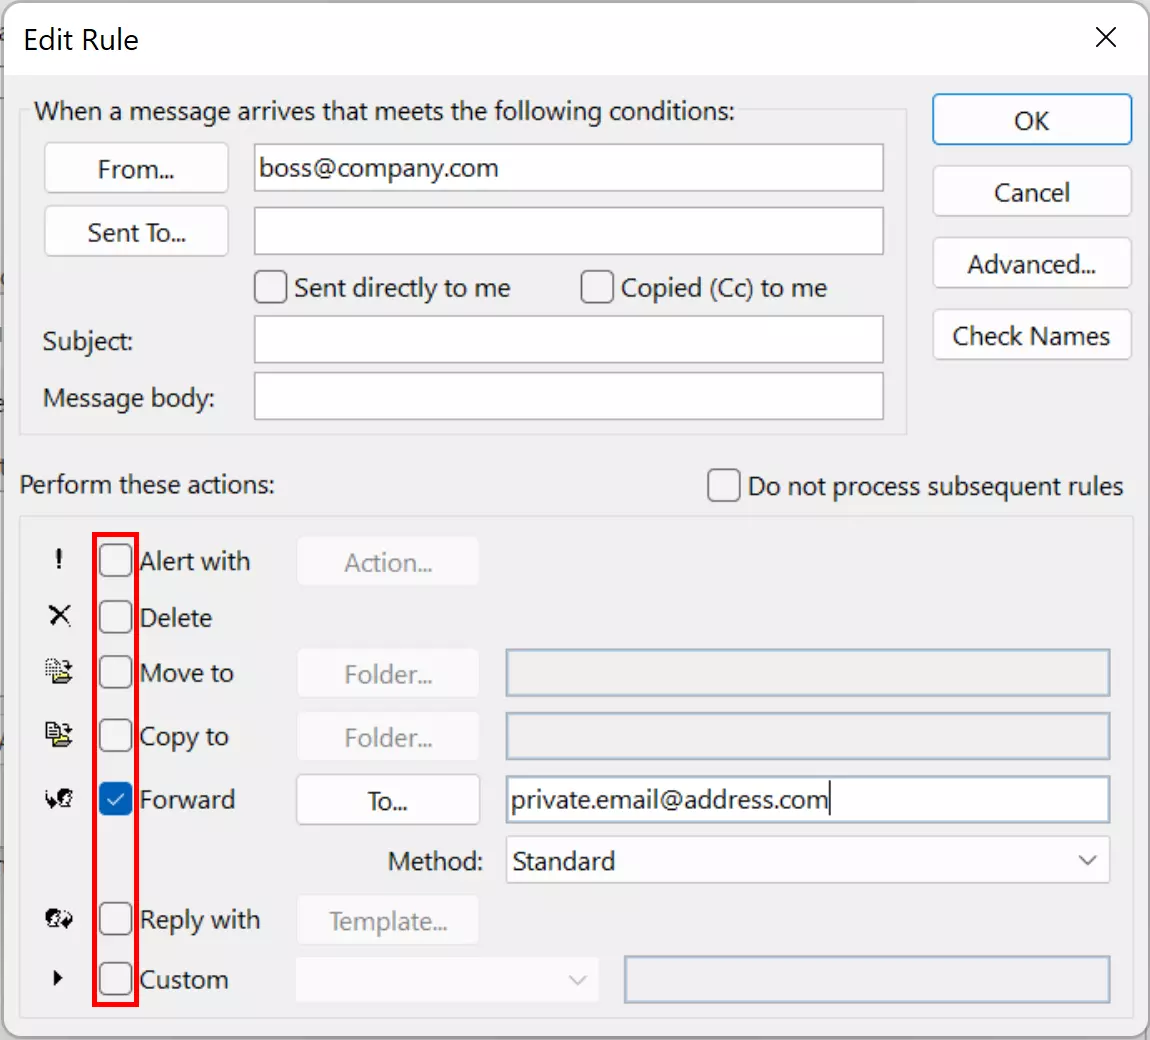The image size is (1150, 1040).
Task: Uncheck the Forward checkbox
Action: pyautogui.click(x=115, y=799)
